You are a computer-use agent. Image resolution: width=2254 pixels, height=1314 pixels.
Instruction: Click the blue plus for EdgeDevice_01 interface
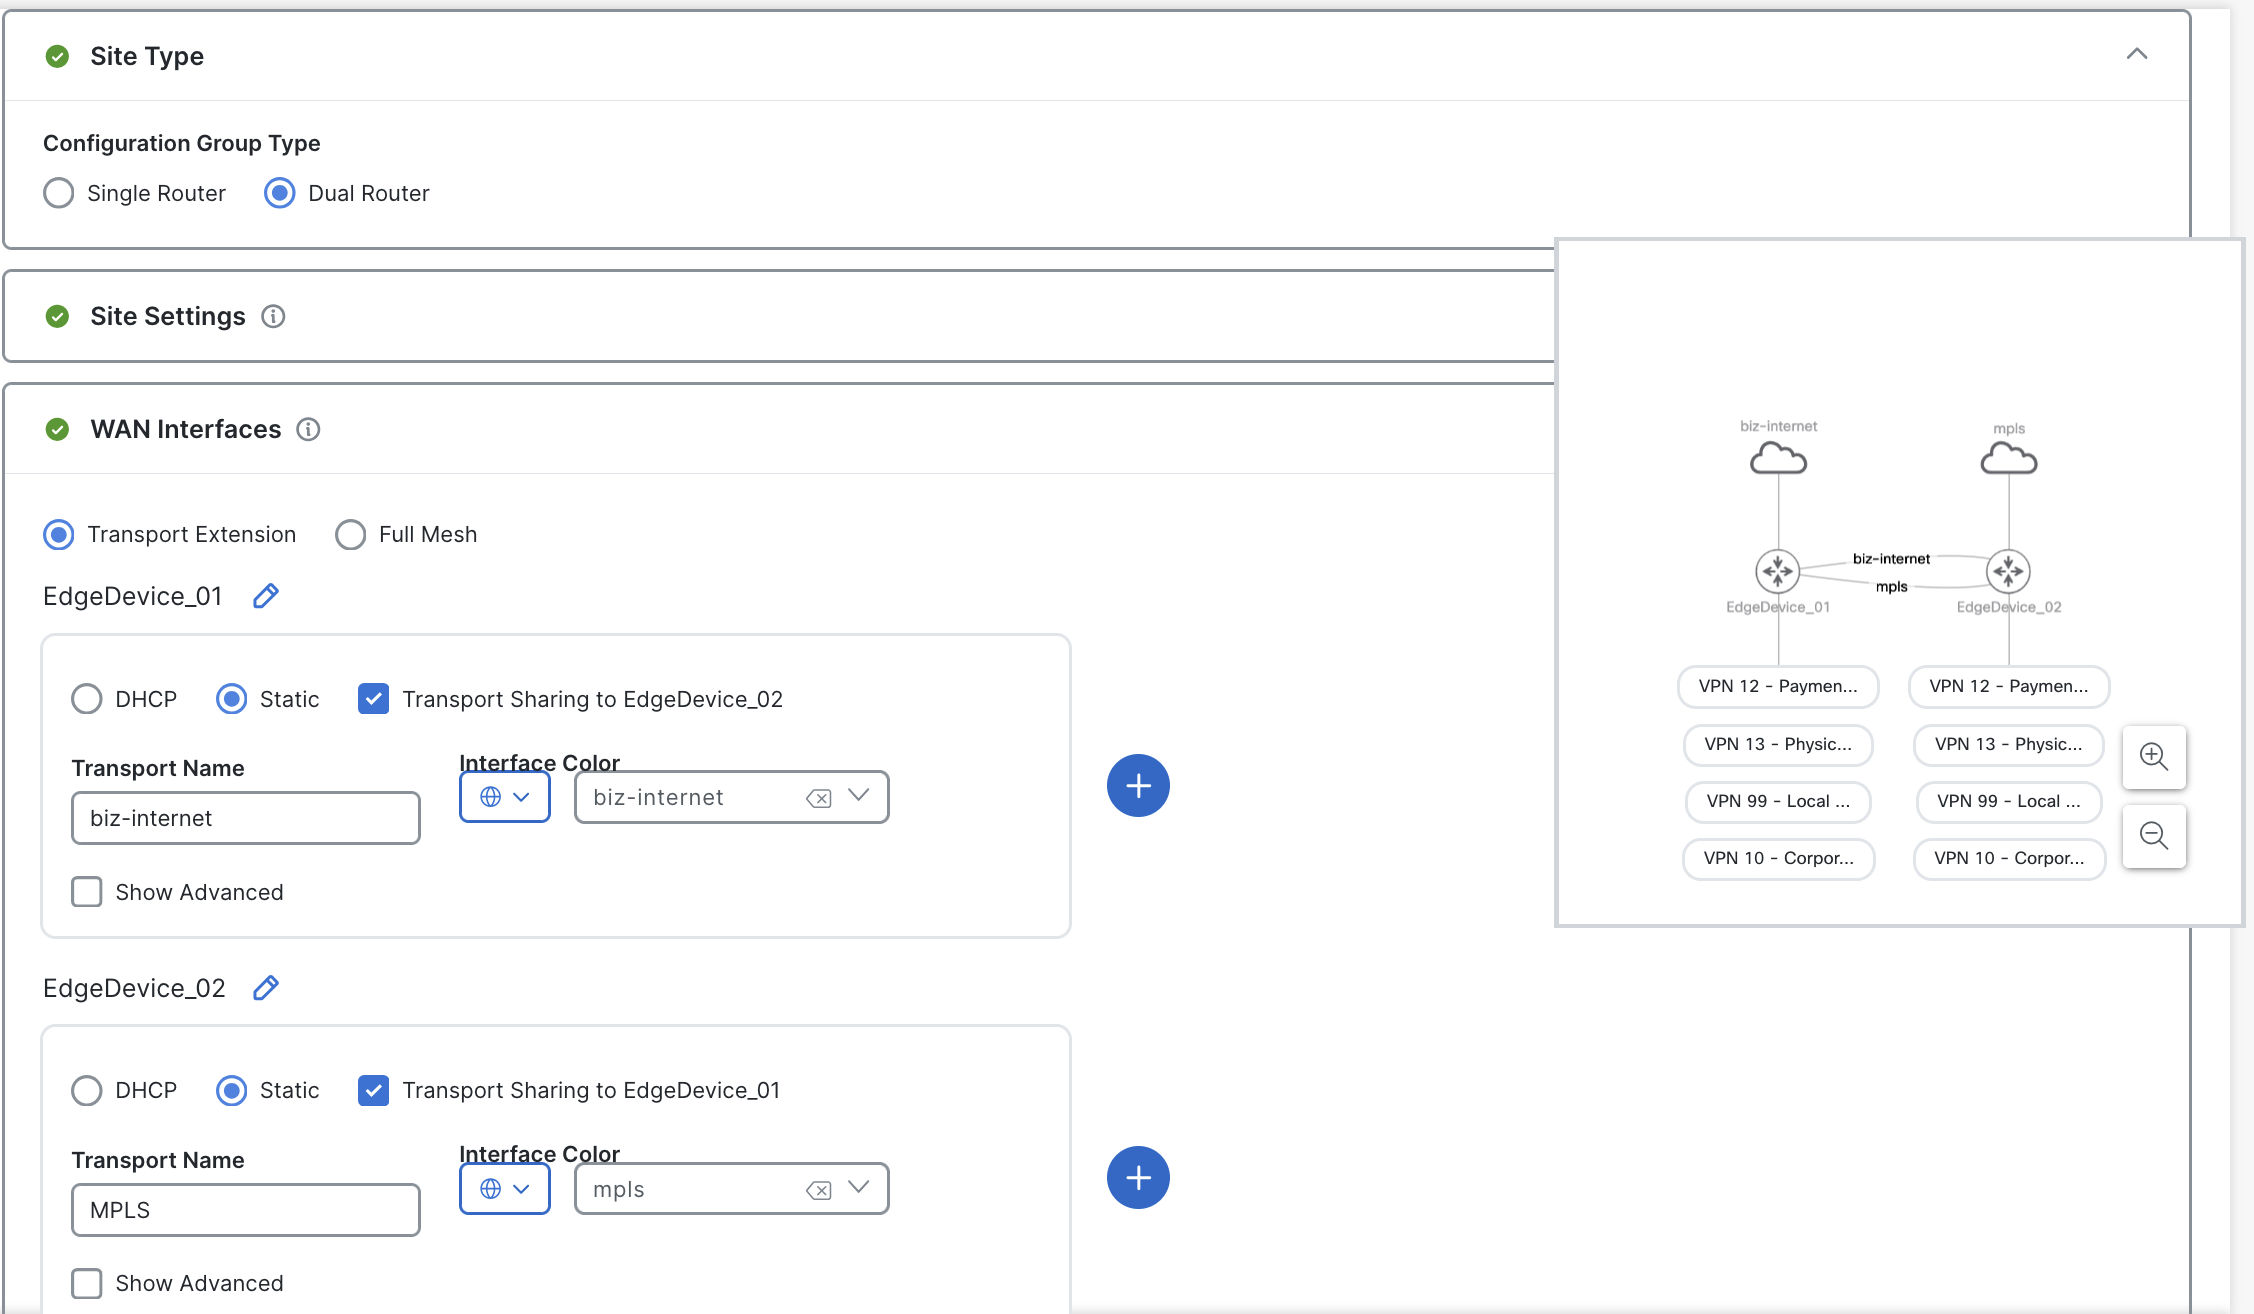coord(1138,786)
